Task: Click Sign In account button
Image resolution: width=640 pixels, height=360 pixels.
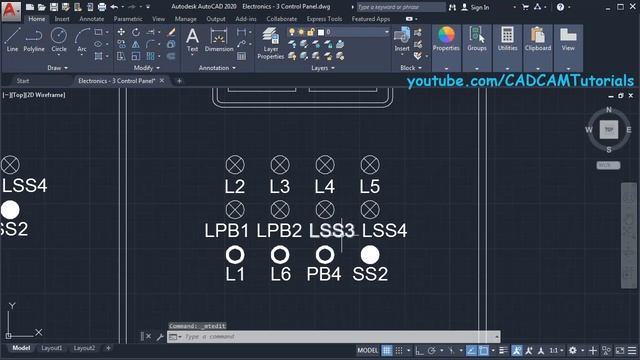Action: 475,7
